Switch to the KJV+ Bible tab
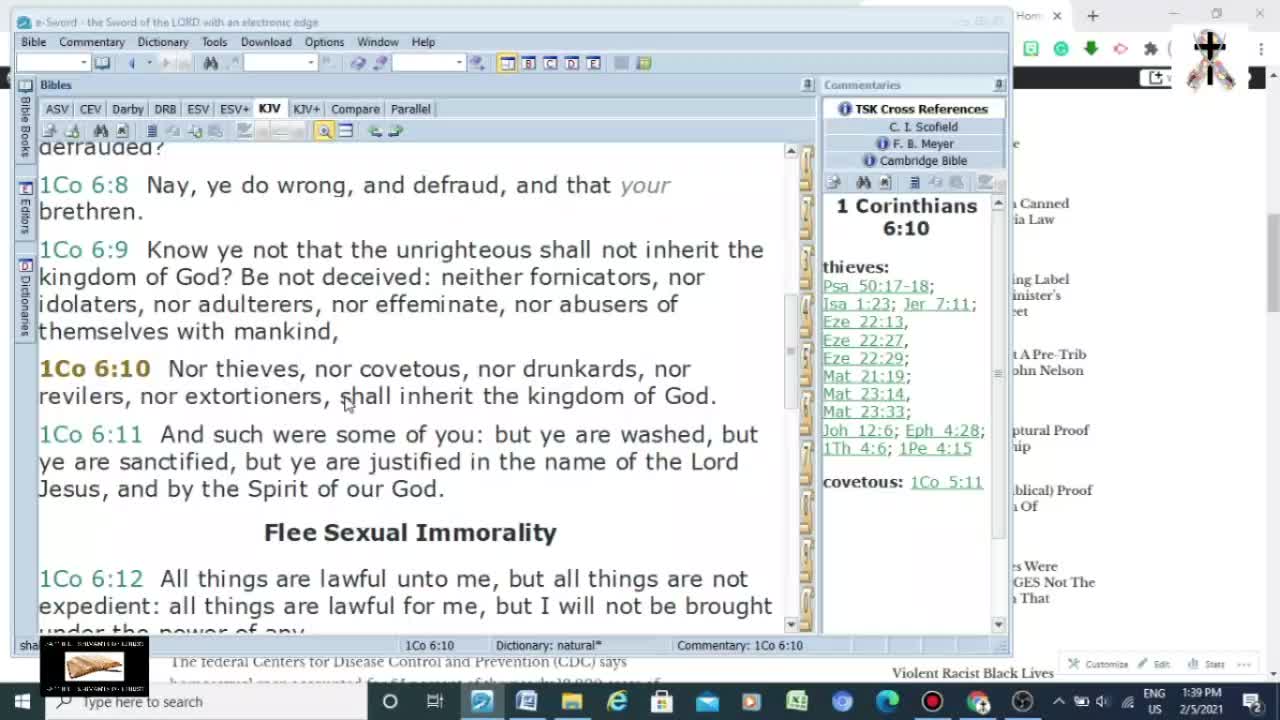The height and width of the screenshot is (720, 1280). 306,109
